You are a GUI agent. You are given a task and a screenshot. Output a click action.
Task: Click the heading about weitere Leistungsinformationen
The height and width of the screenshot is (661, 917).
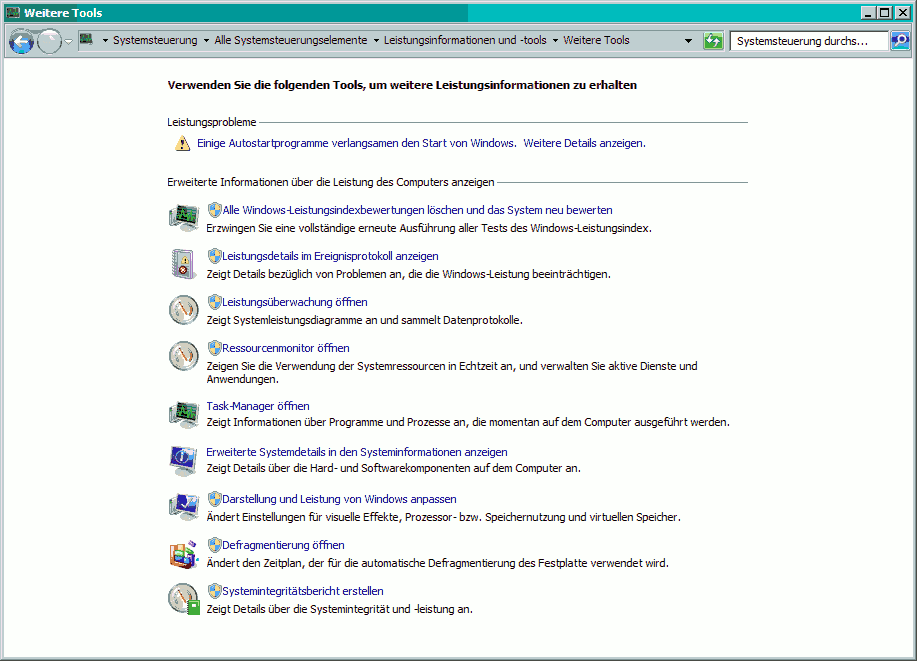(x=402, y=85)
